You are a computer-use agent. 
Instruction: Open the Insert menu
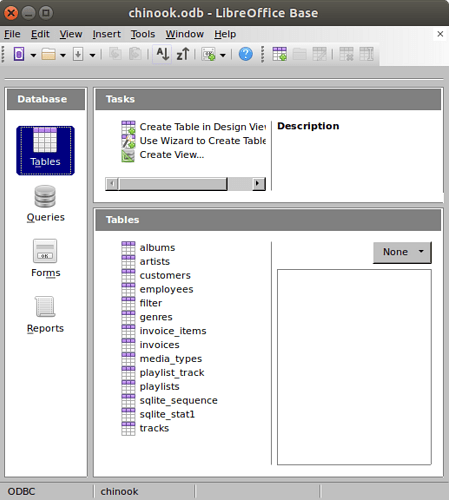coord(107,34)
